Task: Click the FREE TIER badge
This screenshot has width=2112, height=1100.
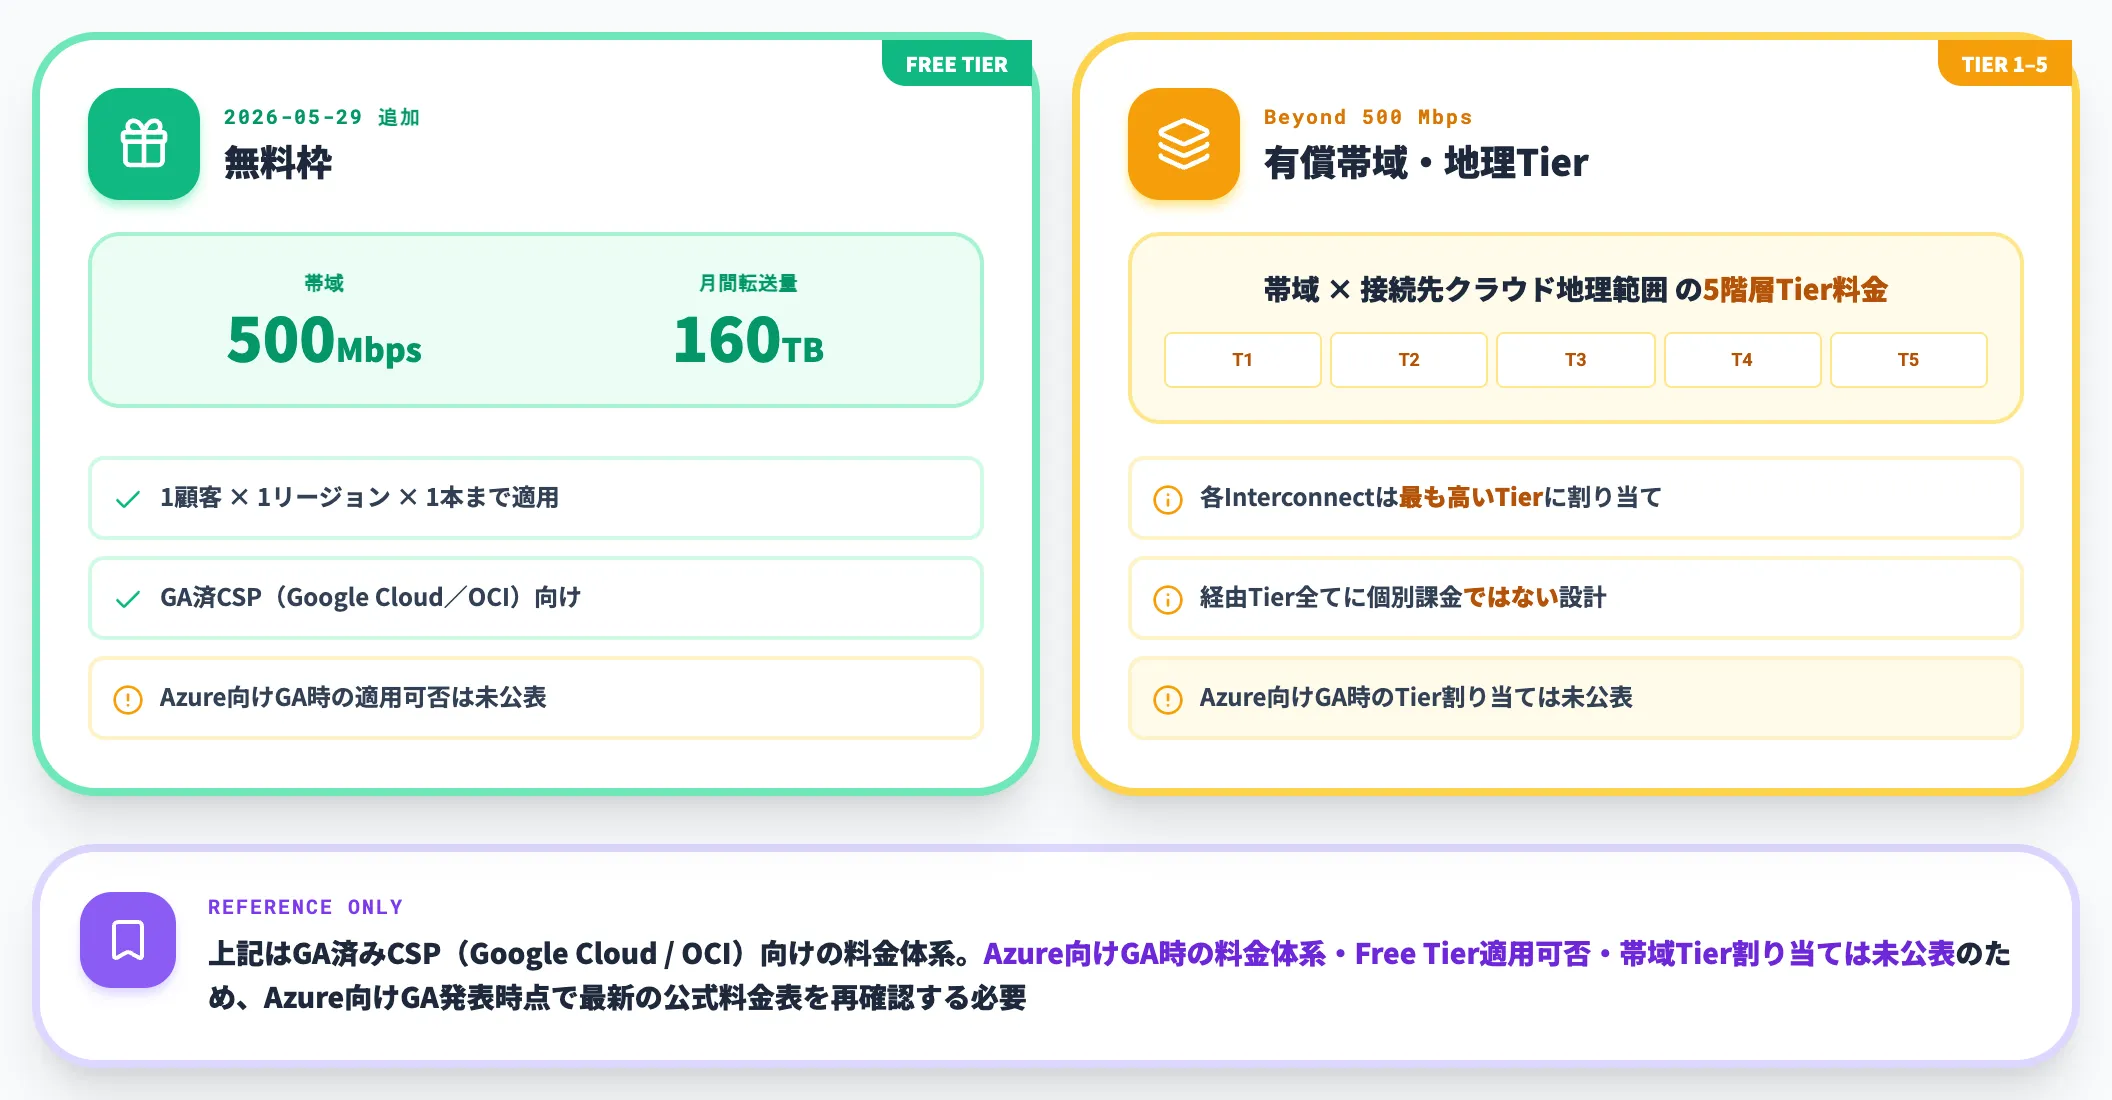Action: [x=957, y=64]
